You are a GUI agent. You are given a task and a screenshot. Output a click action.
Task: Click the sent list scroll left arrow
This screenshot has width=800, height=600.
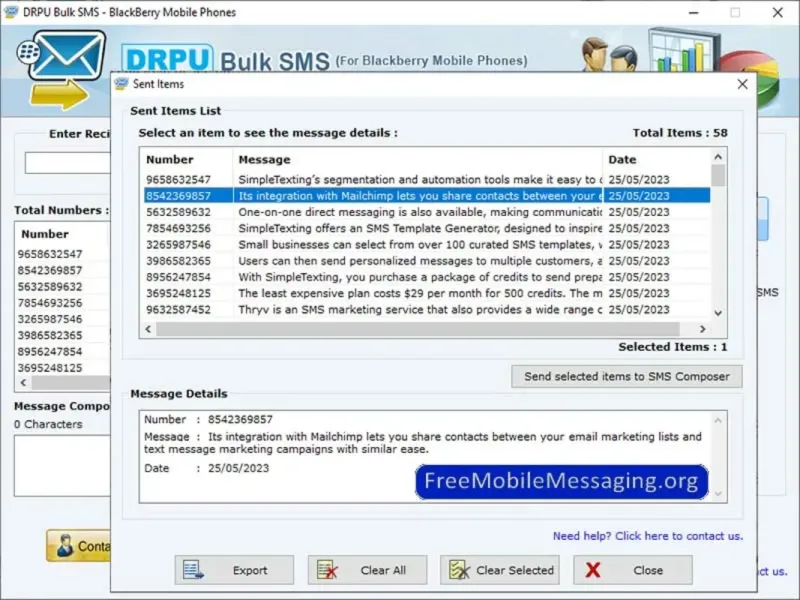pos(148,329)
